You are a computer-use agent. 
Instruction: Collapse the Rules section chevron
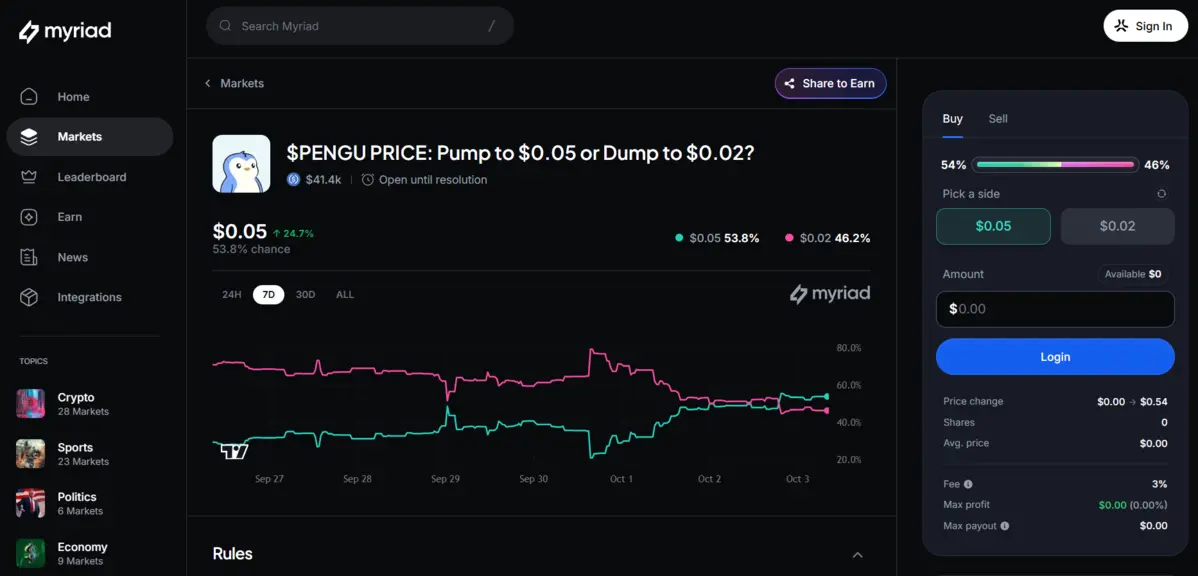click(857, 555)
